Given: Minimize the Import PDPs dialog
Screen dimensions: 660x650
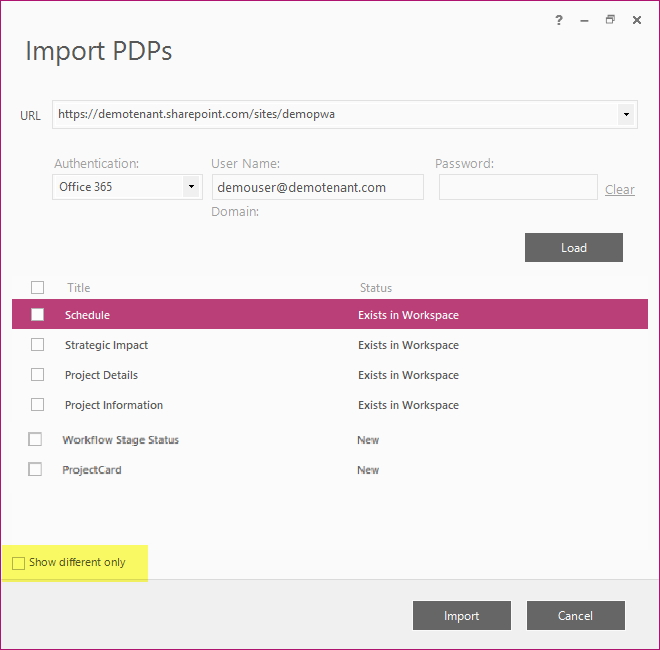Looking at the screenshot, I should (x=584, y=20).
